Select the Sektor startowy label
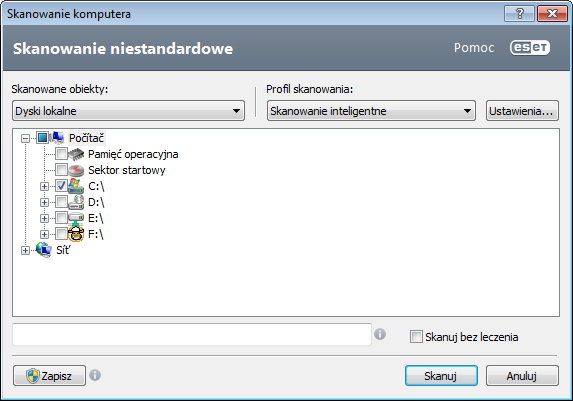The height and width of the screenshot is (401, 573). tap(127, 170)
